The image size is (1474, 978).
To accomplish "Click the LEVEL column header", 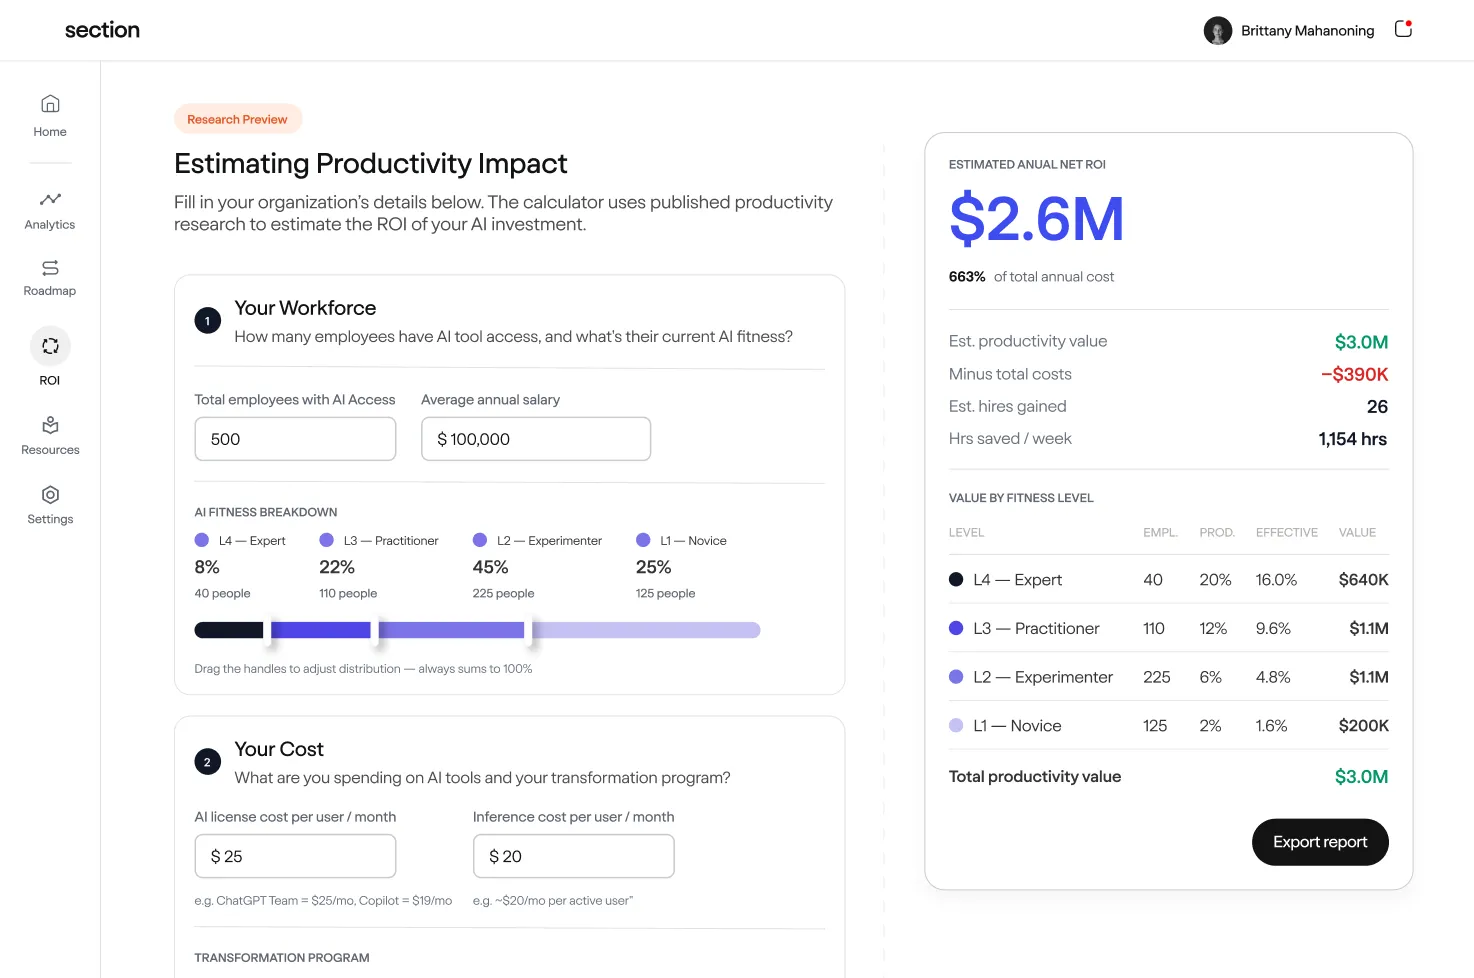I will coord(966,533).
